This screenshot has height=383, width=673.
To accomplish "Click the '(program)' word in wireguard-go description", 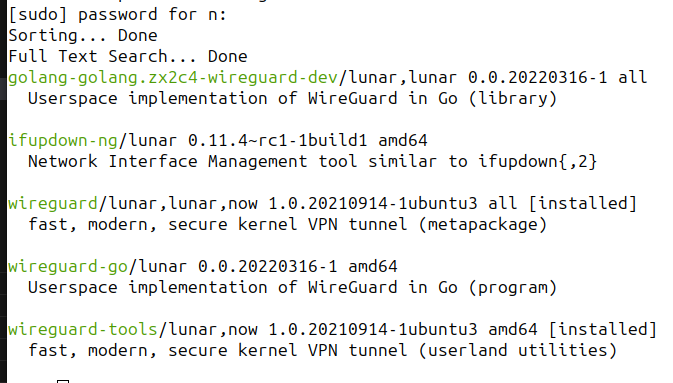I will [x=513, y=288].
